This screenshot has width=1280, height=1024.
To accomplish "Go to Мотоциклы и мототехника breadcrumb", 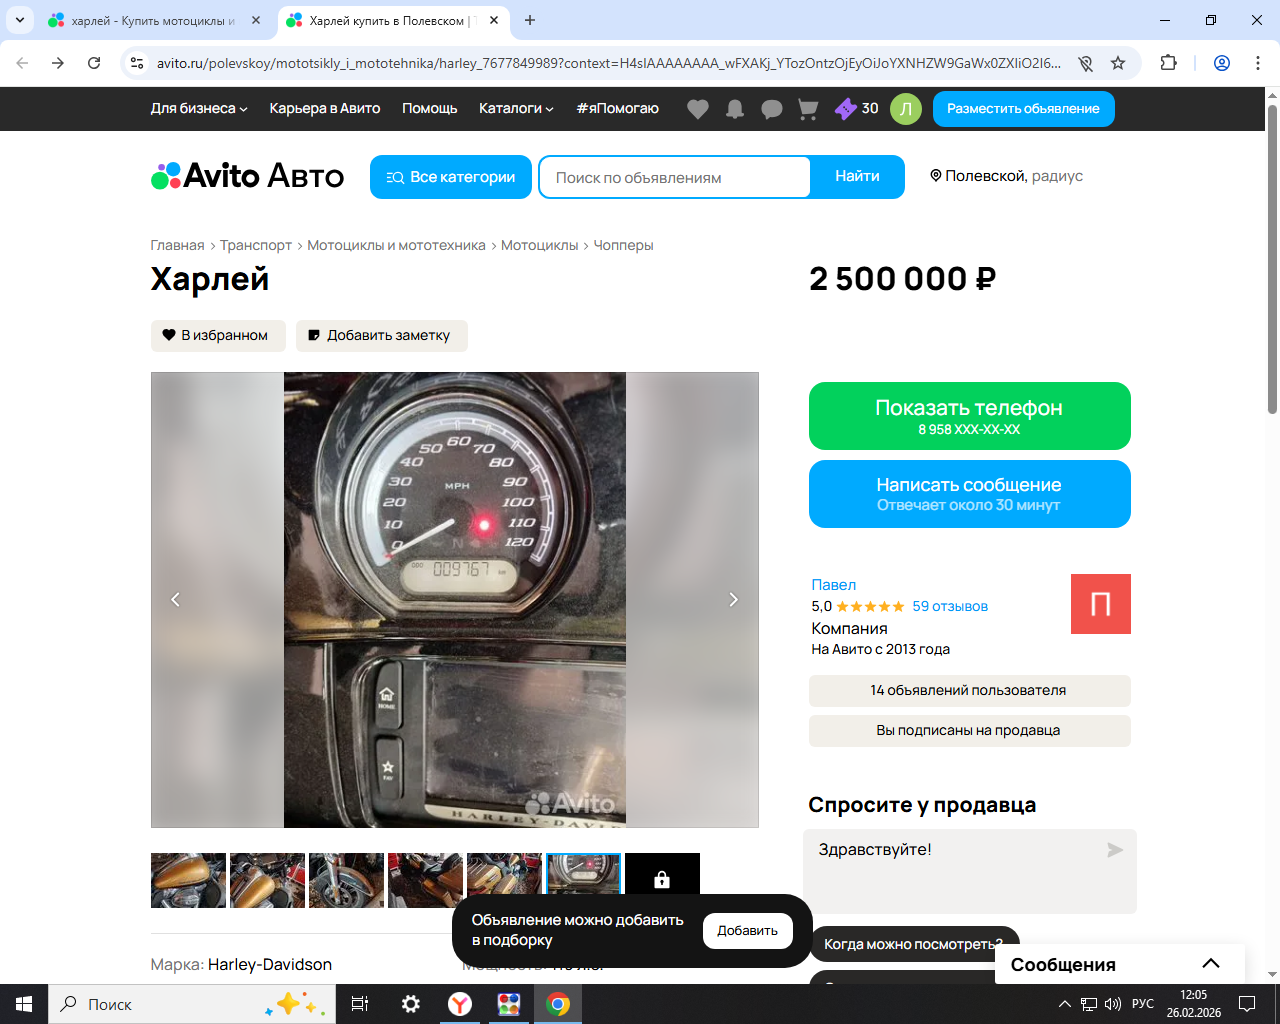I will coord(396,246).
